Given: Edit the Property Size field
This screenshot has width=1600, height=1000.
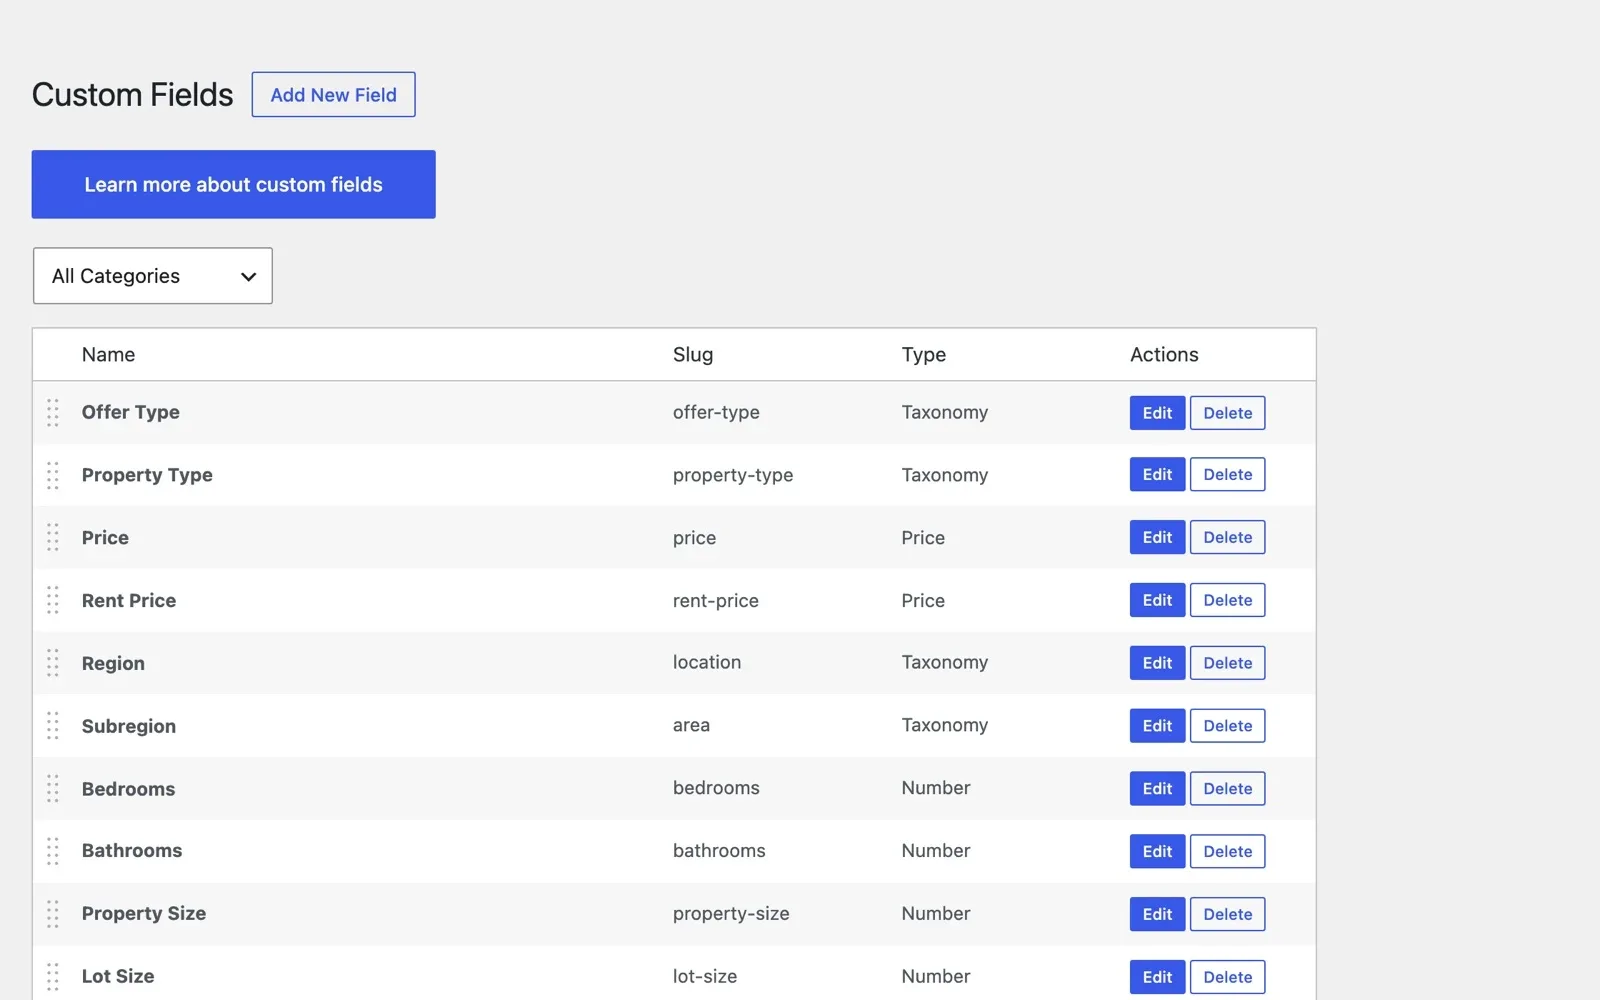Looking at the screenshot, I should point(1157,914).
